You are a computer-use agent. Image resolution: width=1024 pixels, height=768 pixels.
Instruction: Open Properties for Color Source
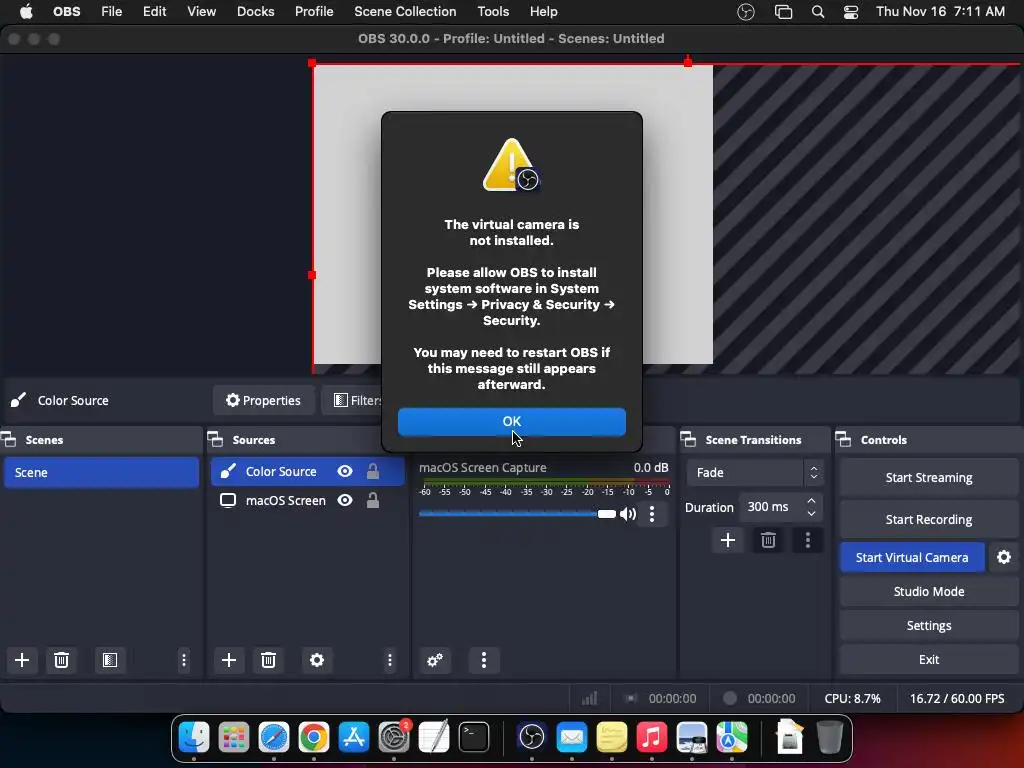(264, 400)
